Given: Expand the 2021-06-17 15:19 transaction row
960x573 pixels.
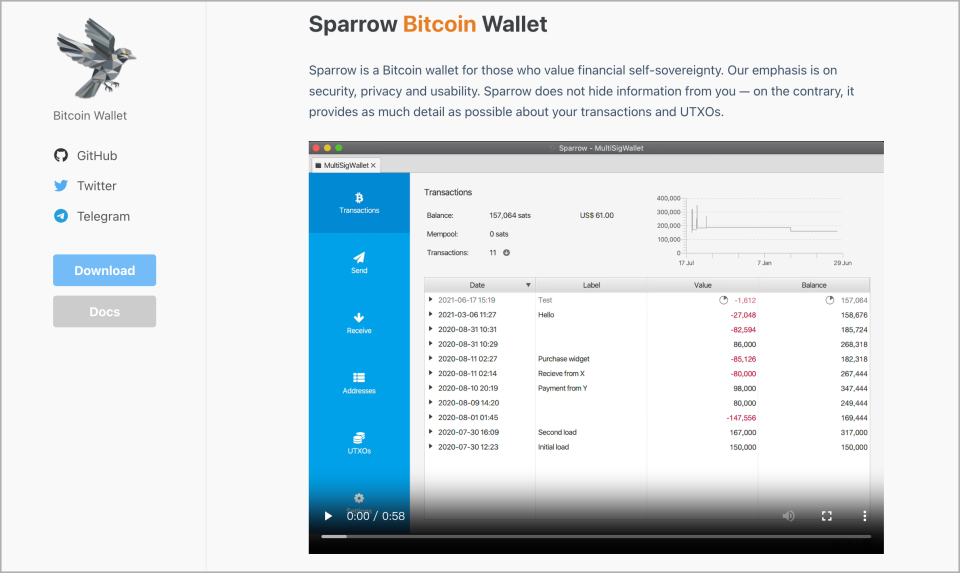Looking at the screenshot, I should 430,300.
